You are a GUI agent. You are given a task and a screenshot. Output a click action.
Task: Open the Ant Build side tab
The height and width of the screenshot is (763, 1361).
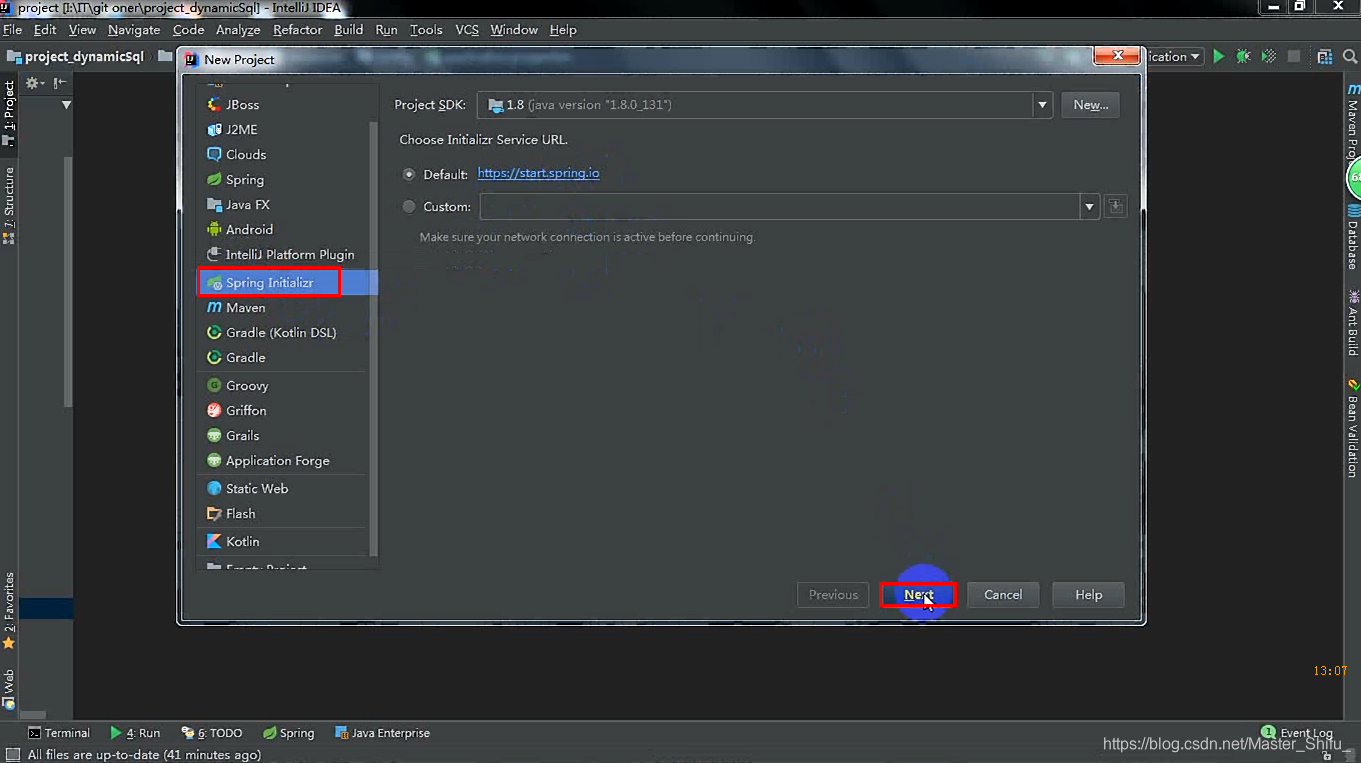tap(1352, 322)
